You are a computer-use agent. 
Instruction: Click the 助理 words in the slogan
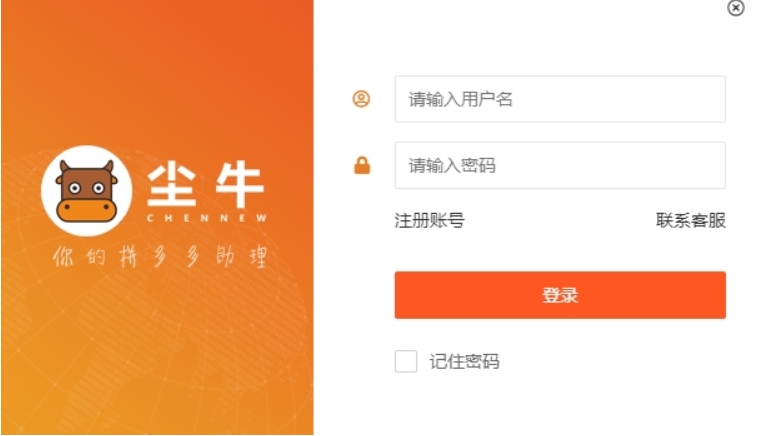(242, 257)
